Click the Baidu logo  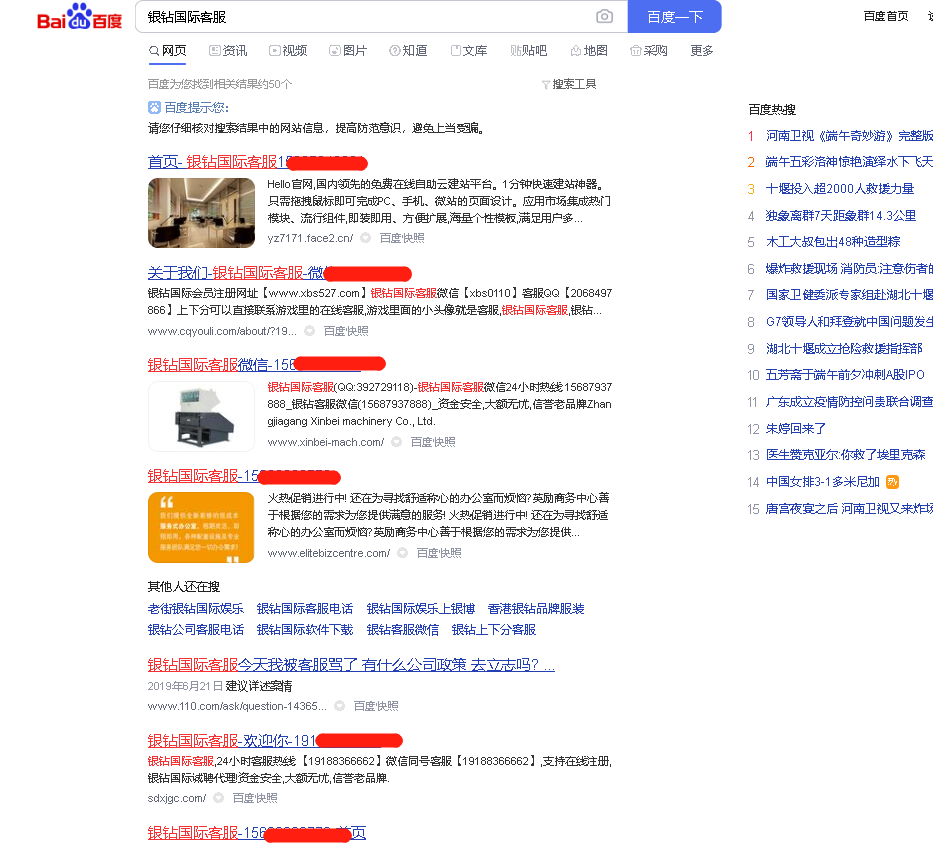79,18
